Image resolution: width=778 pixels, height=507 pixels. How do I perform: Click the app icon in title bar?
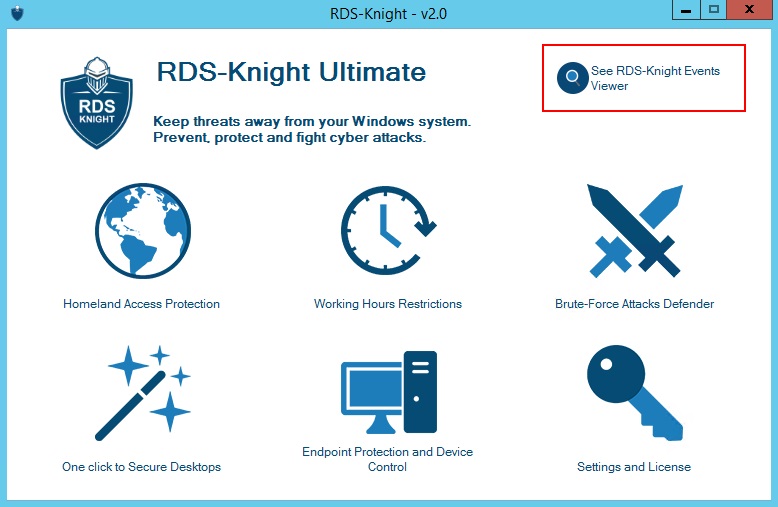[17, 13]
